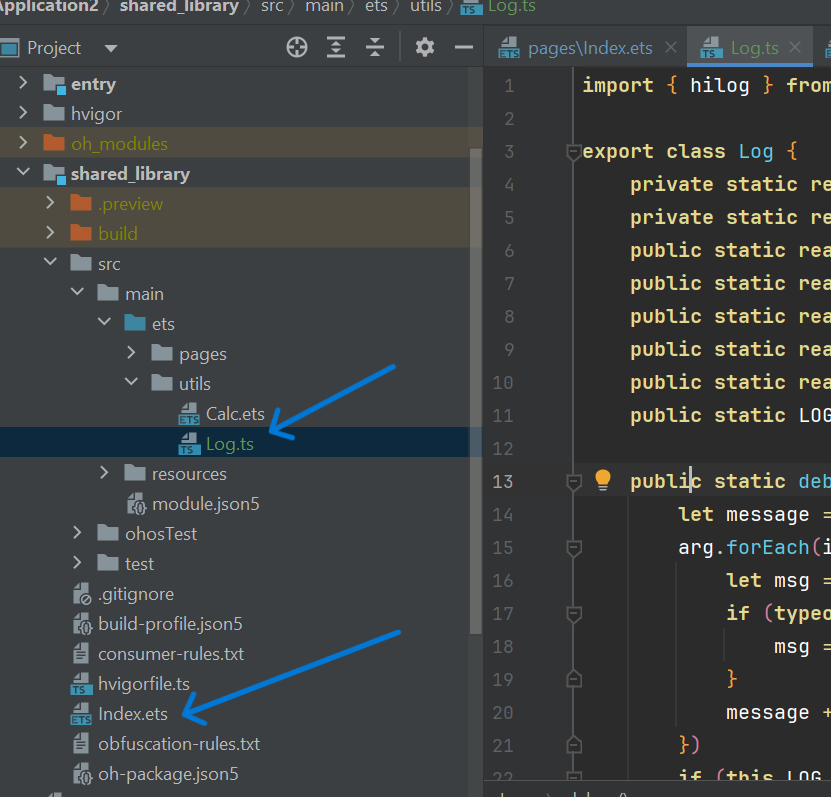
Task: Click the Expand All icon in Project toolbar
Action: point(336,47)
